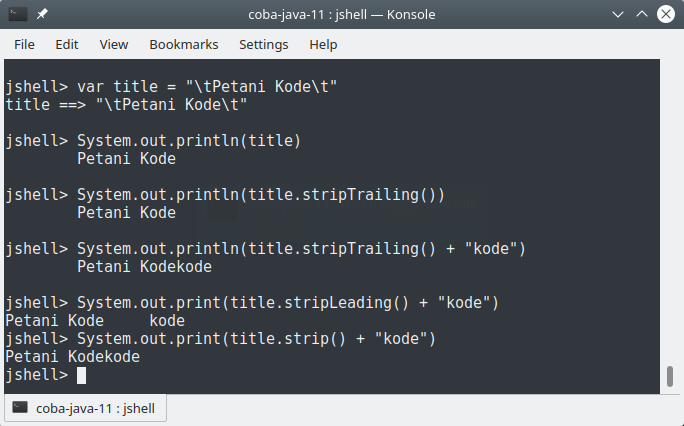Select the coba-java-11 : jshell tab
Viewport: 684px width, 426px height.
pos(86,408)
